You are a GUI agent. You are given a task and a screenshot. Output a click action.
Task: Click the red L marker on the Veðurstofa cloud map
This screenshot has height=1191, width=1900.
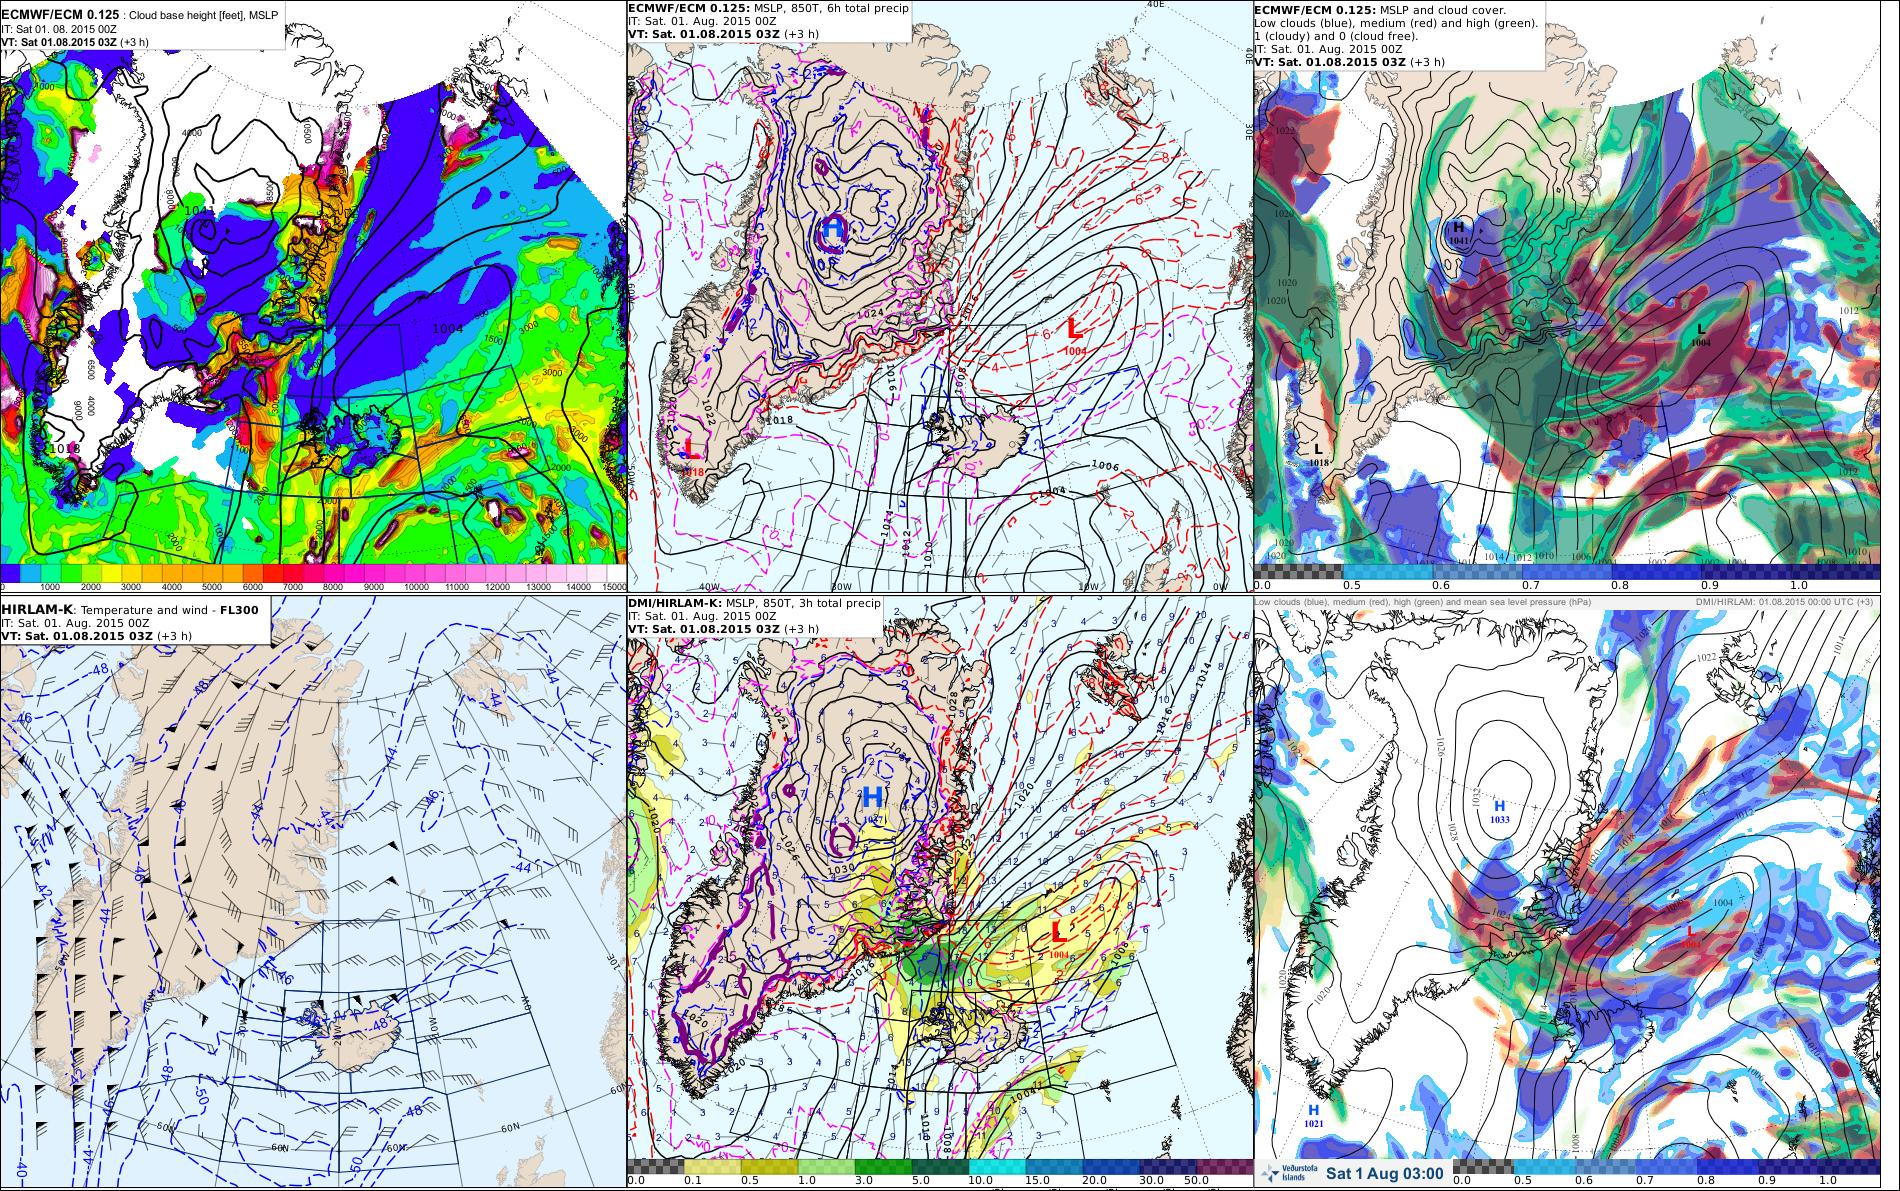click(x=1691, y=935)
